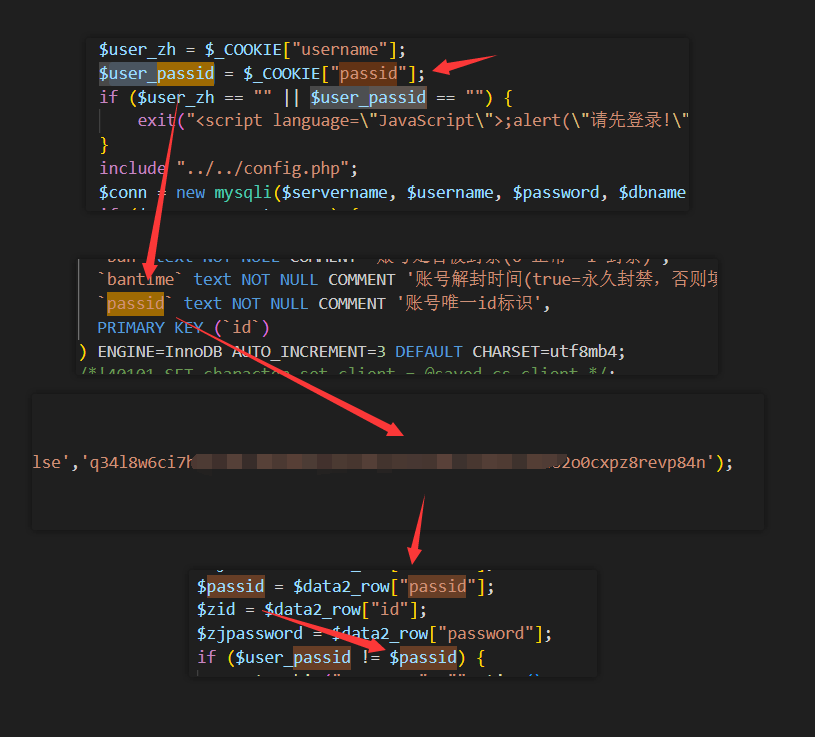Select the "id" key in $data2_row

pos(389,610)
